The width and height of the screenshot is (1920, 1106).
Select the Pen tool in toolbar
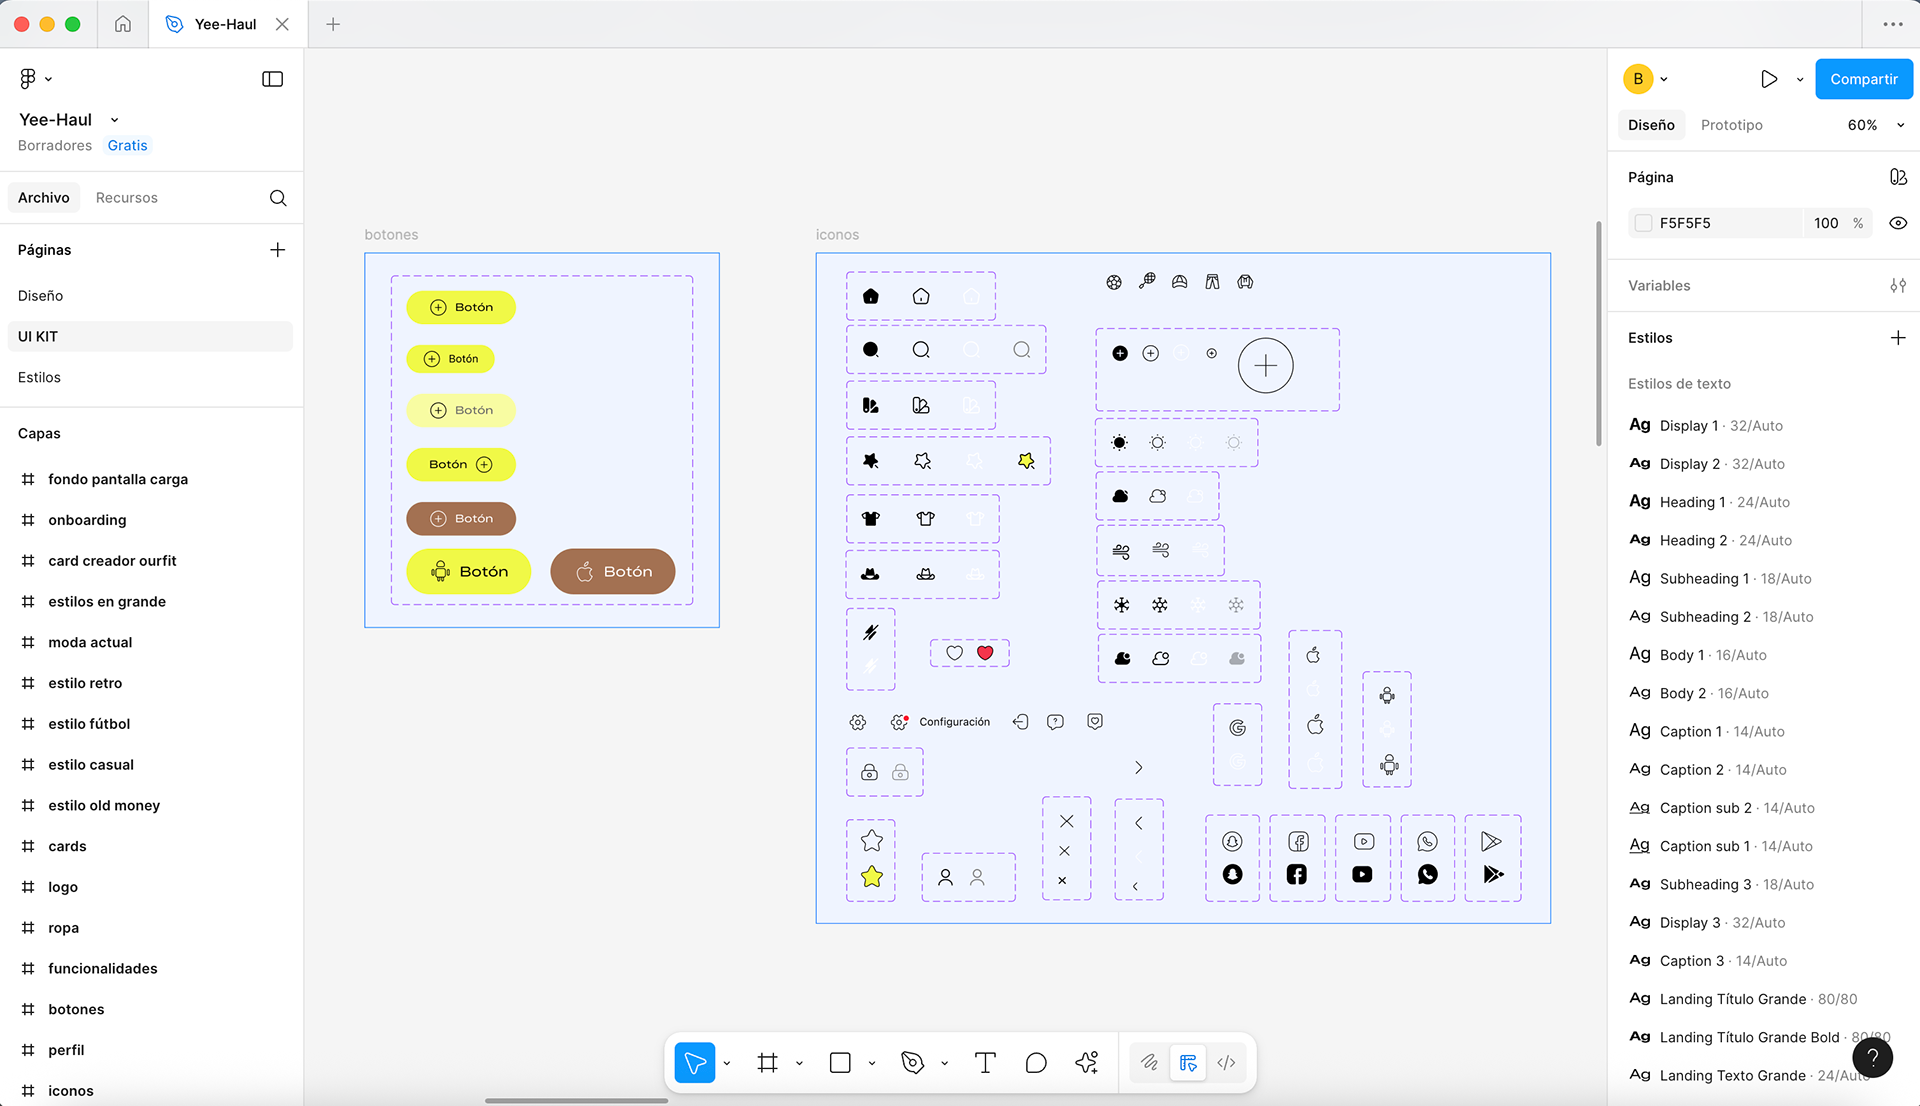point(912,1063)
